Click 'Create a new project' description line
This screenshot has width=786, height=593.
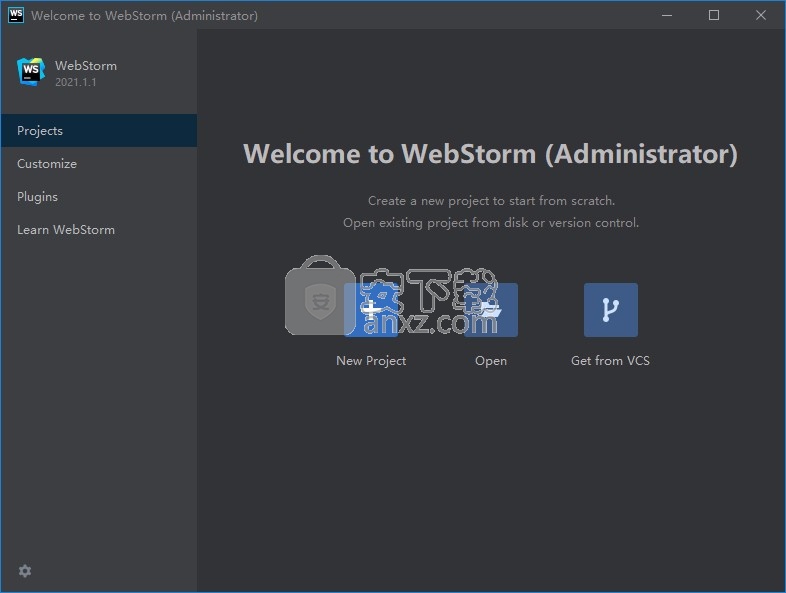pos(491,201)
